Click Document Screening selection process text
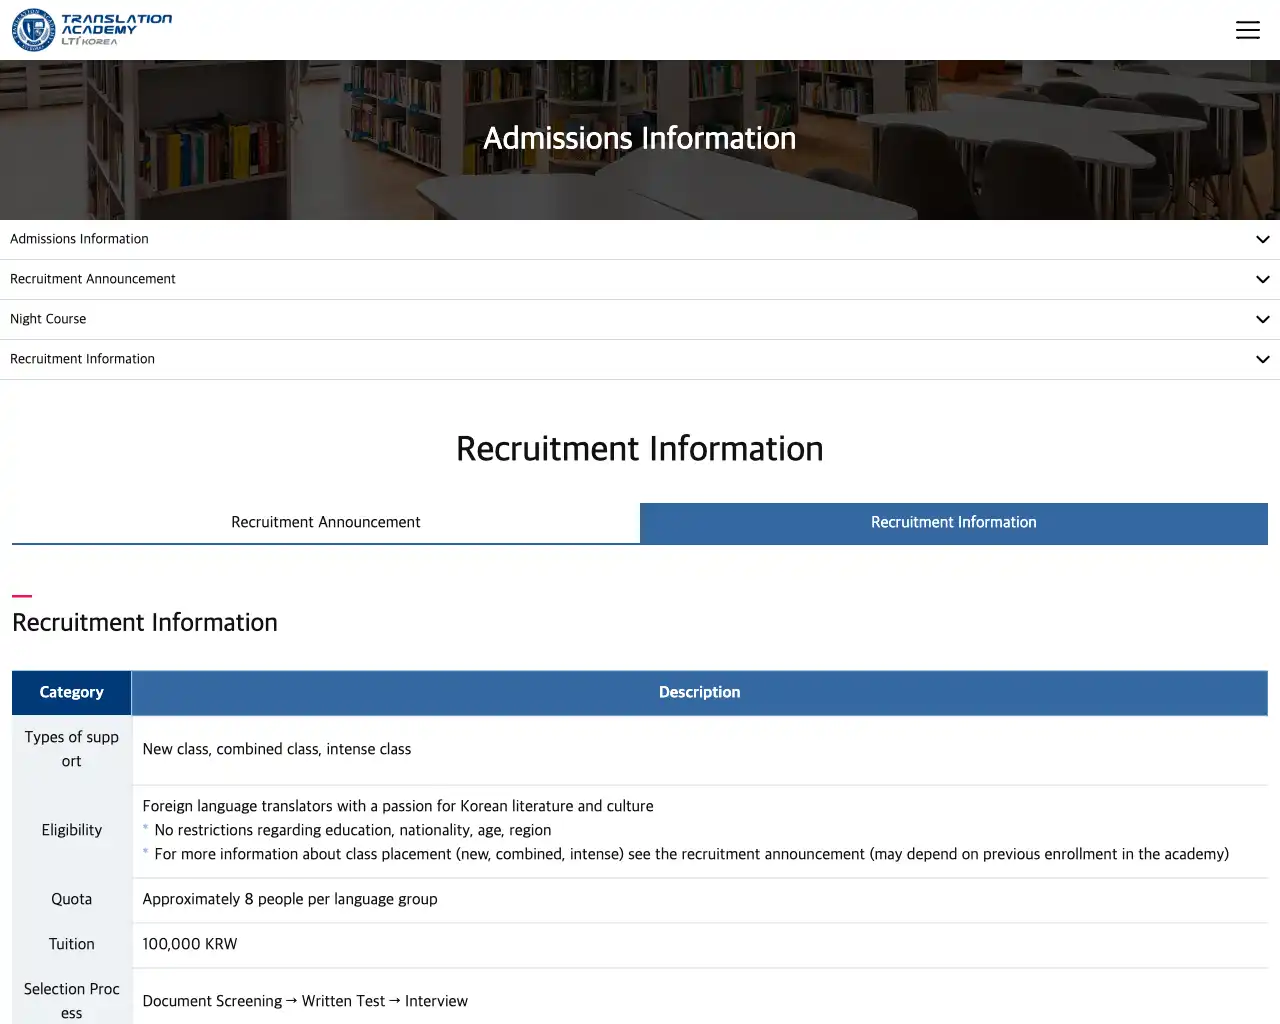This screenshot has height=1024, width=1280. [x=212, y=1001]
